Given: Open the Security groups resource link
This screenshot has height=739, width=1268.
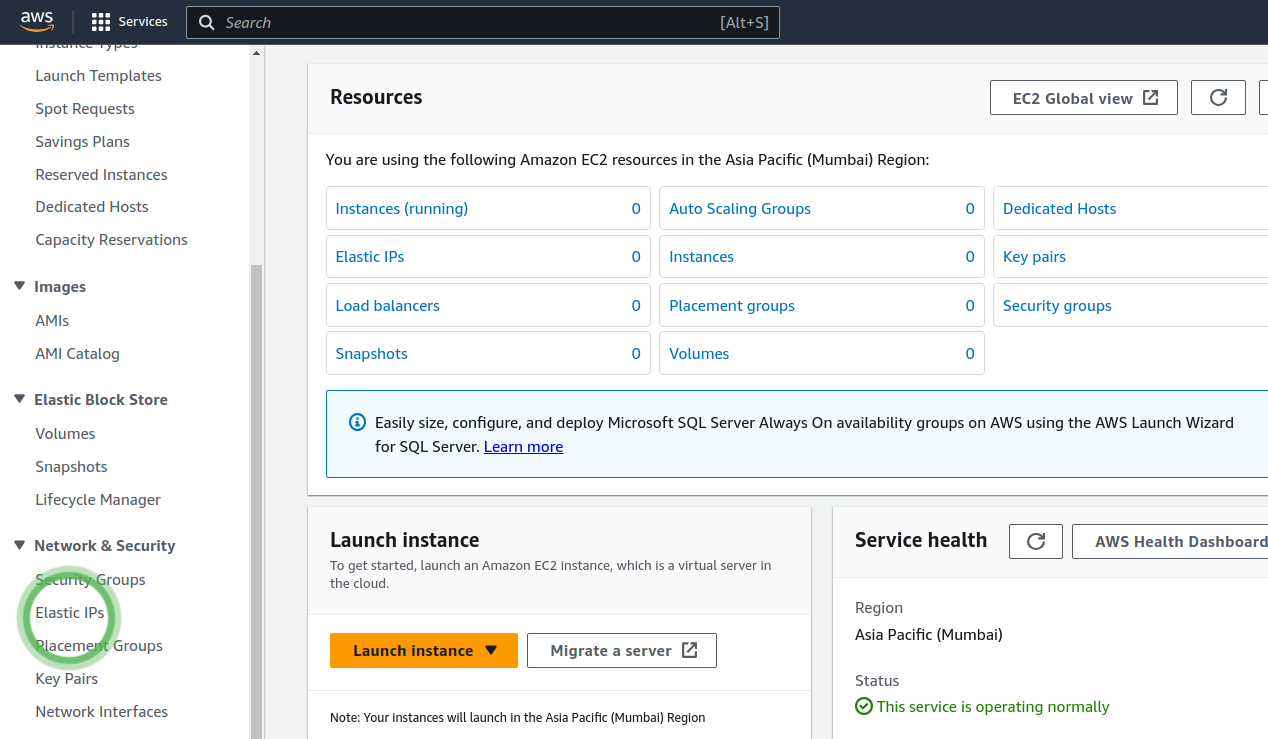Looking at the screenshot, I should click(x=1057, y=306).
